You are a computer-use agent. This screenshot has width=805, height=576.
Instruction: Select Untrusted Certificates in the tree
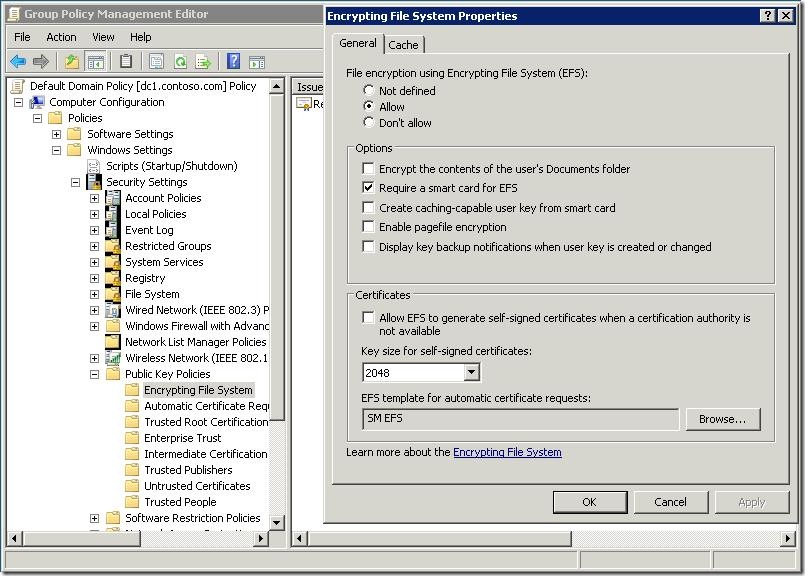coord(197,486)
